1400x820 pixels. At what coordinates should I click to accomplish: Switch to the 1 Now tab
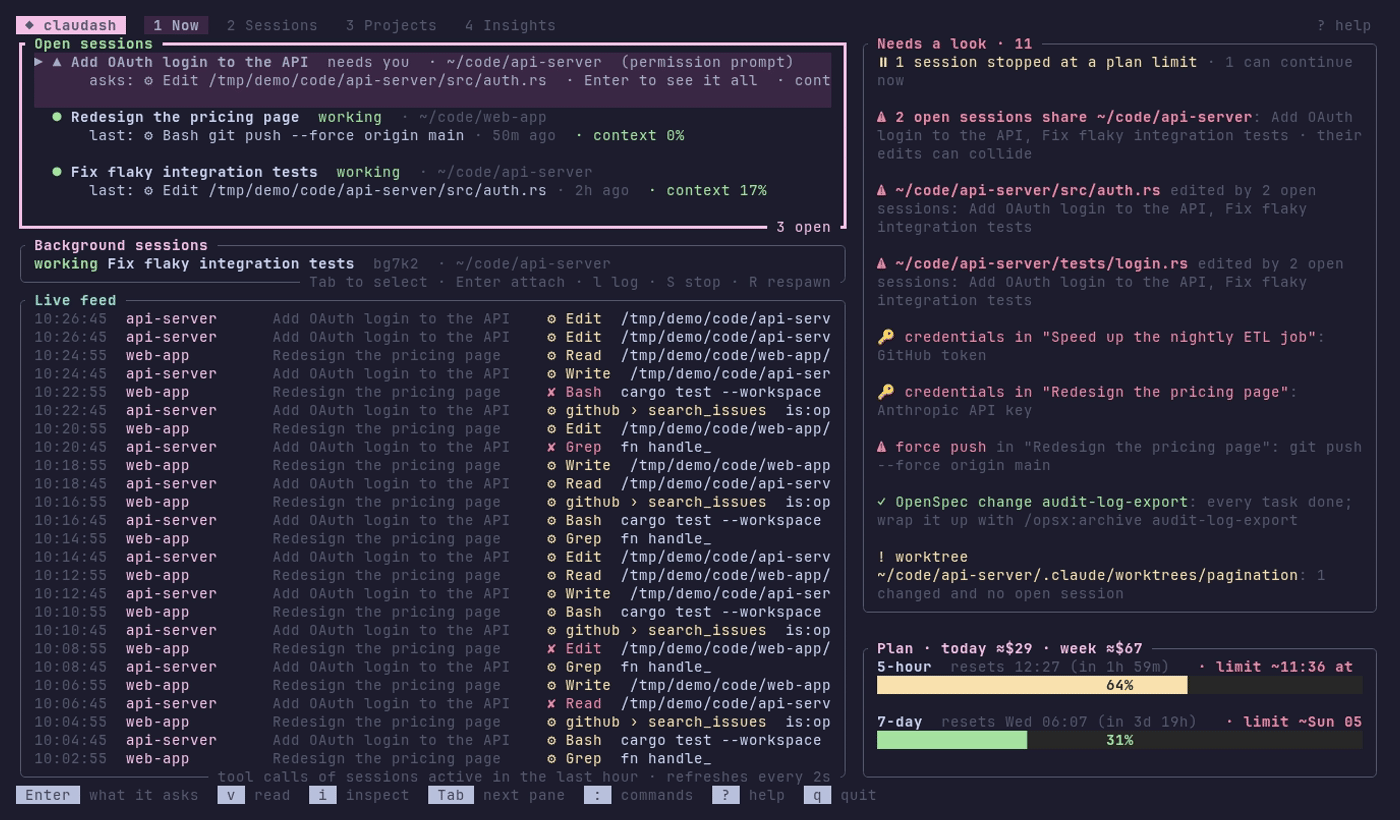[176, 26]
